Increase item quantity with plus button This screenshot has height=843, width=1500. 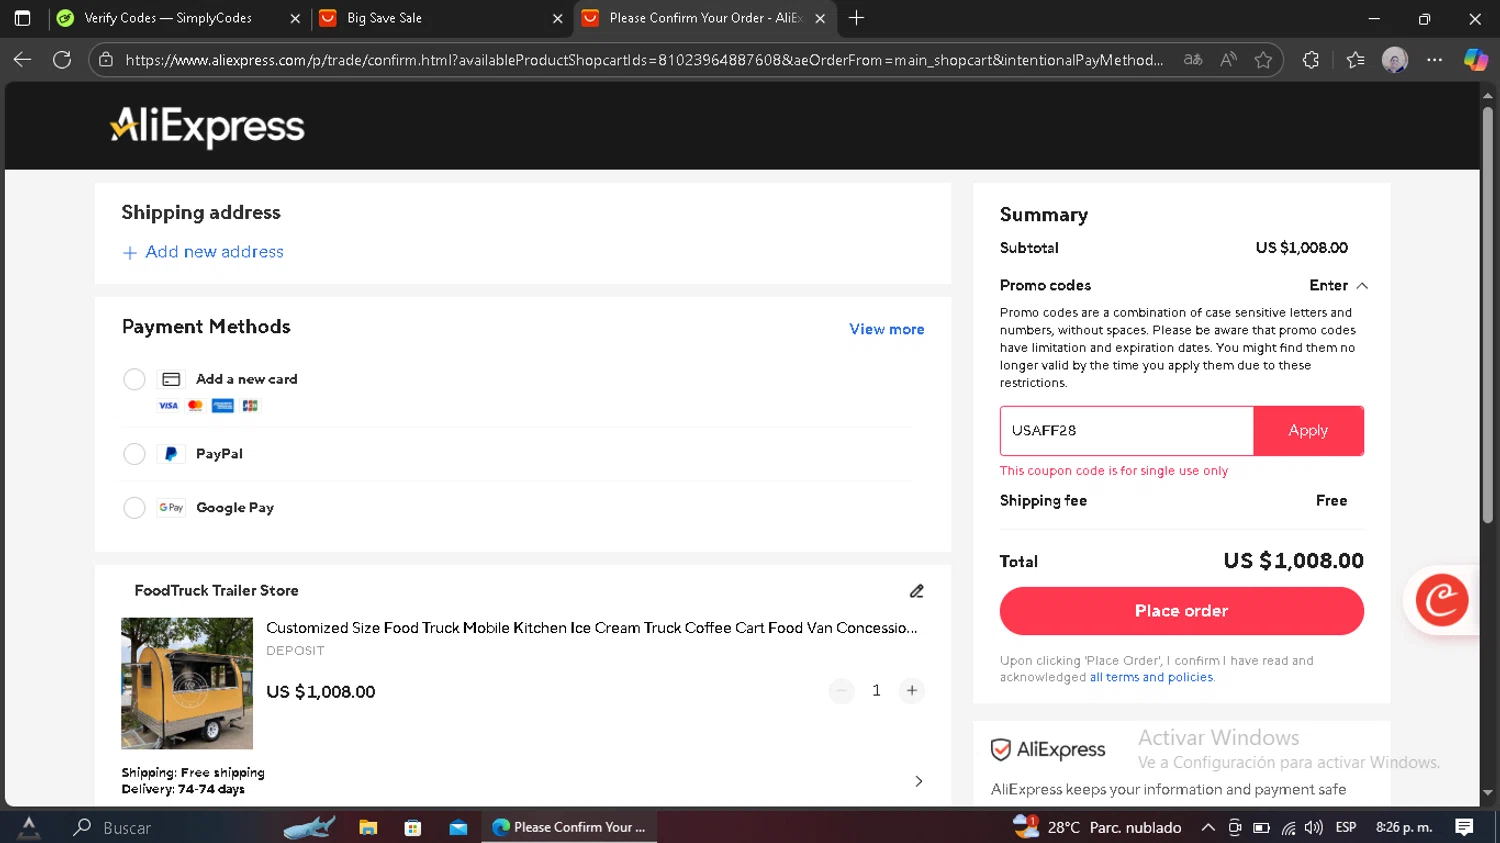click(x=911, y=691)
